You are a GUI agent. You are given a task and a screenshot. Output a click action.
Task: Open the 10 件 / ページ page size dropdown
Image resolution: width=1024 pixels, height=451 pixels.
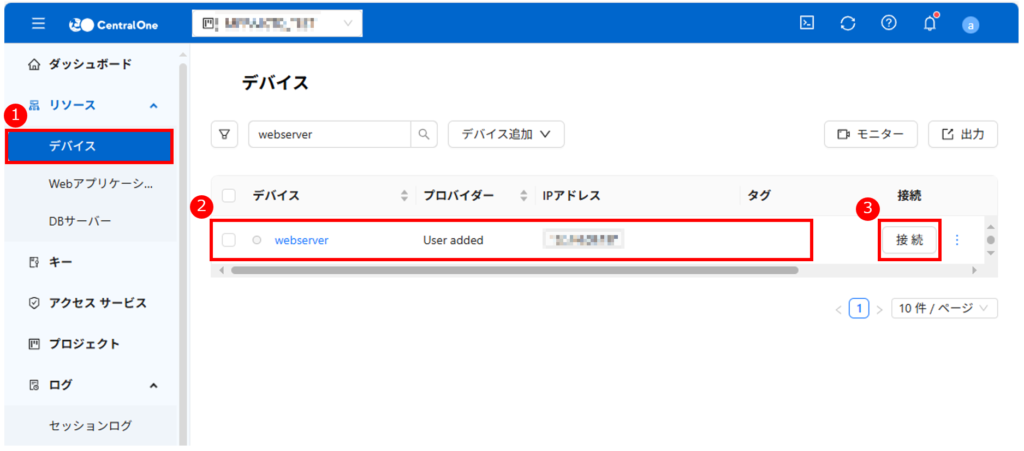click(x=944, y=308)
